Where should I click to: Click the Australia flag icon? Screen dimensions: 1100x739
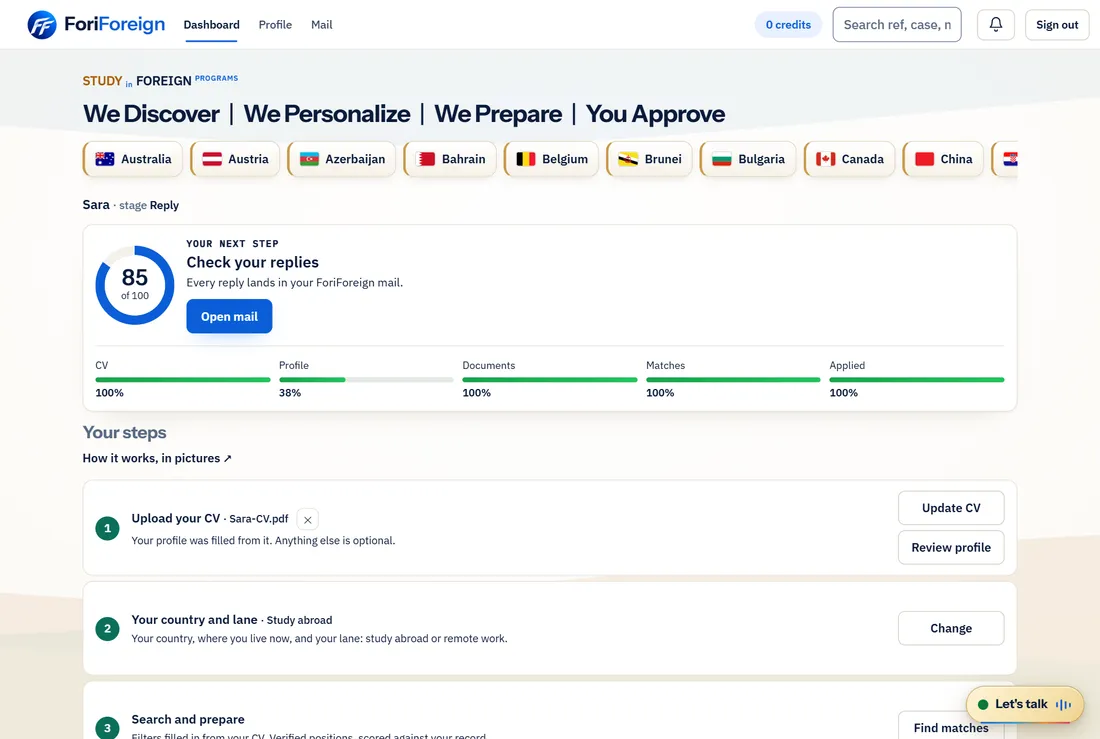point(105,159)
